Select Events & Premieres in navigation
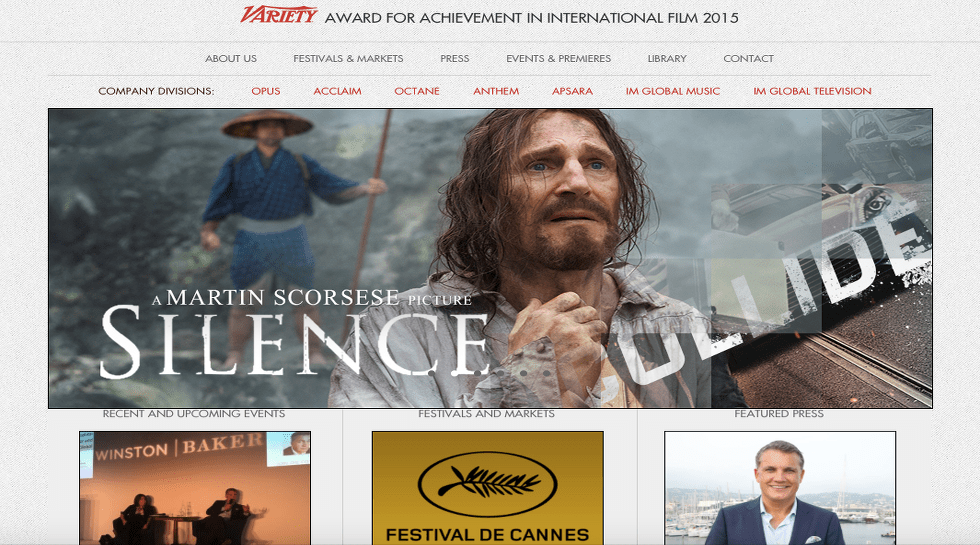This screenshot has width=980, height=545. point(558,59)
